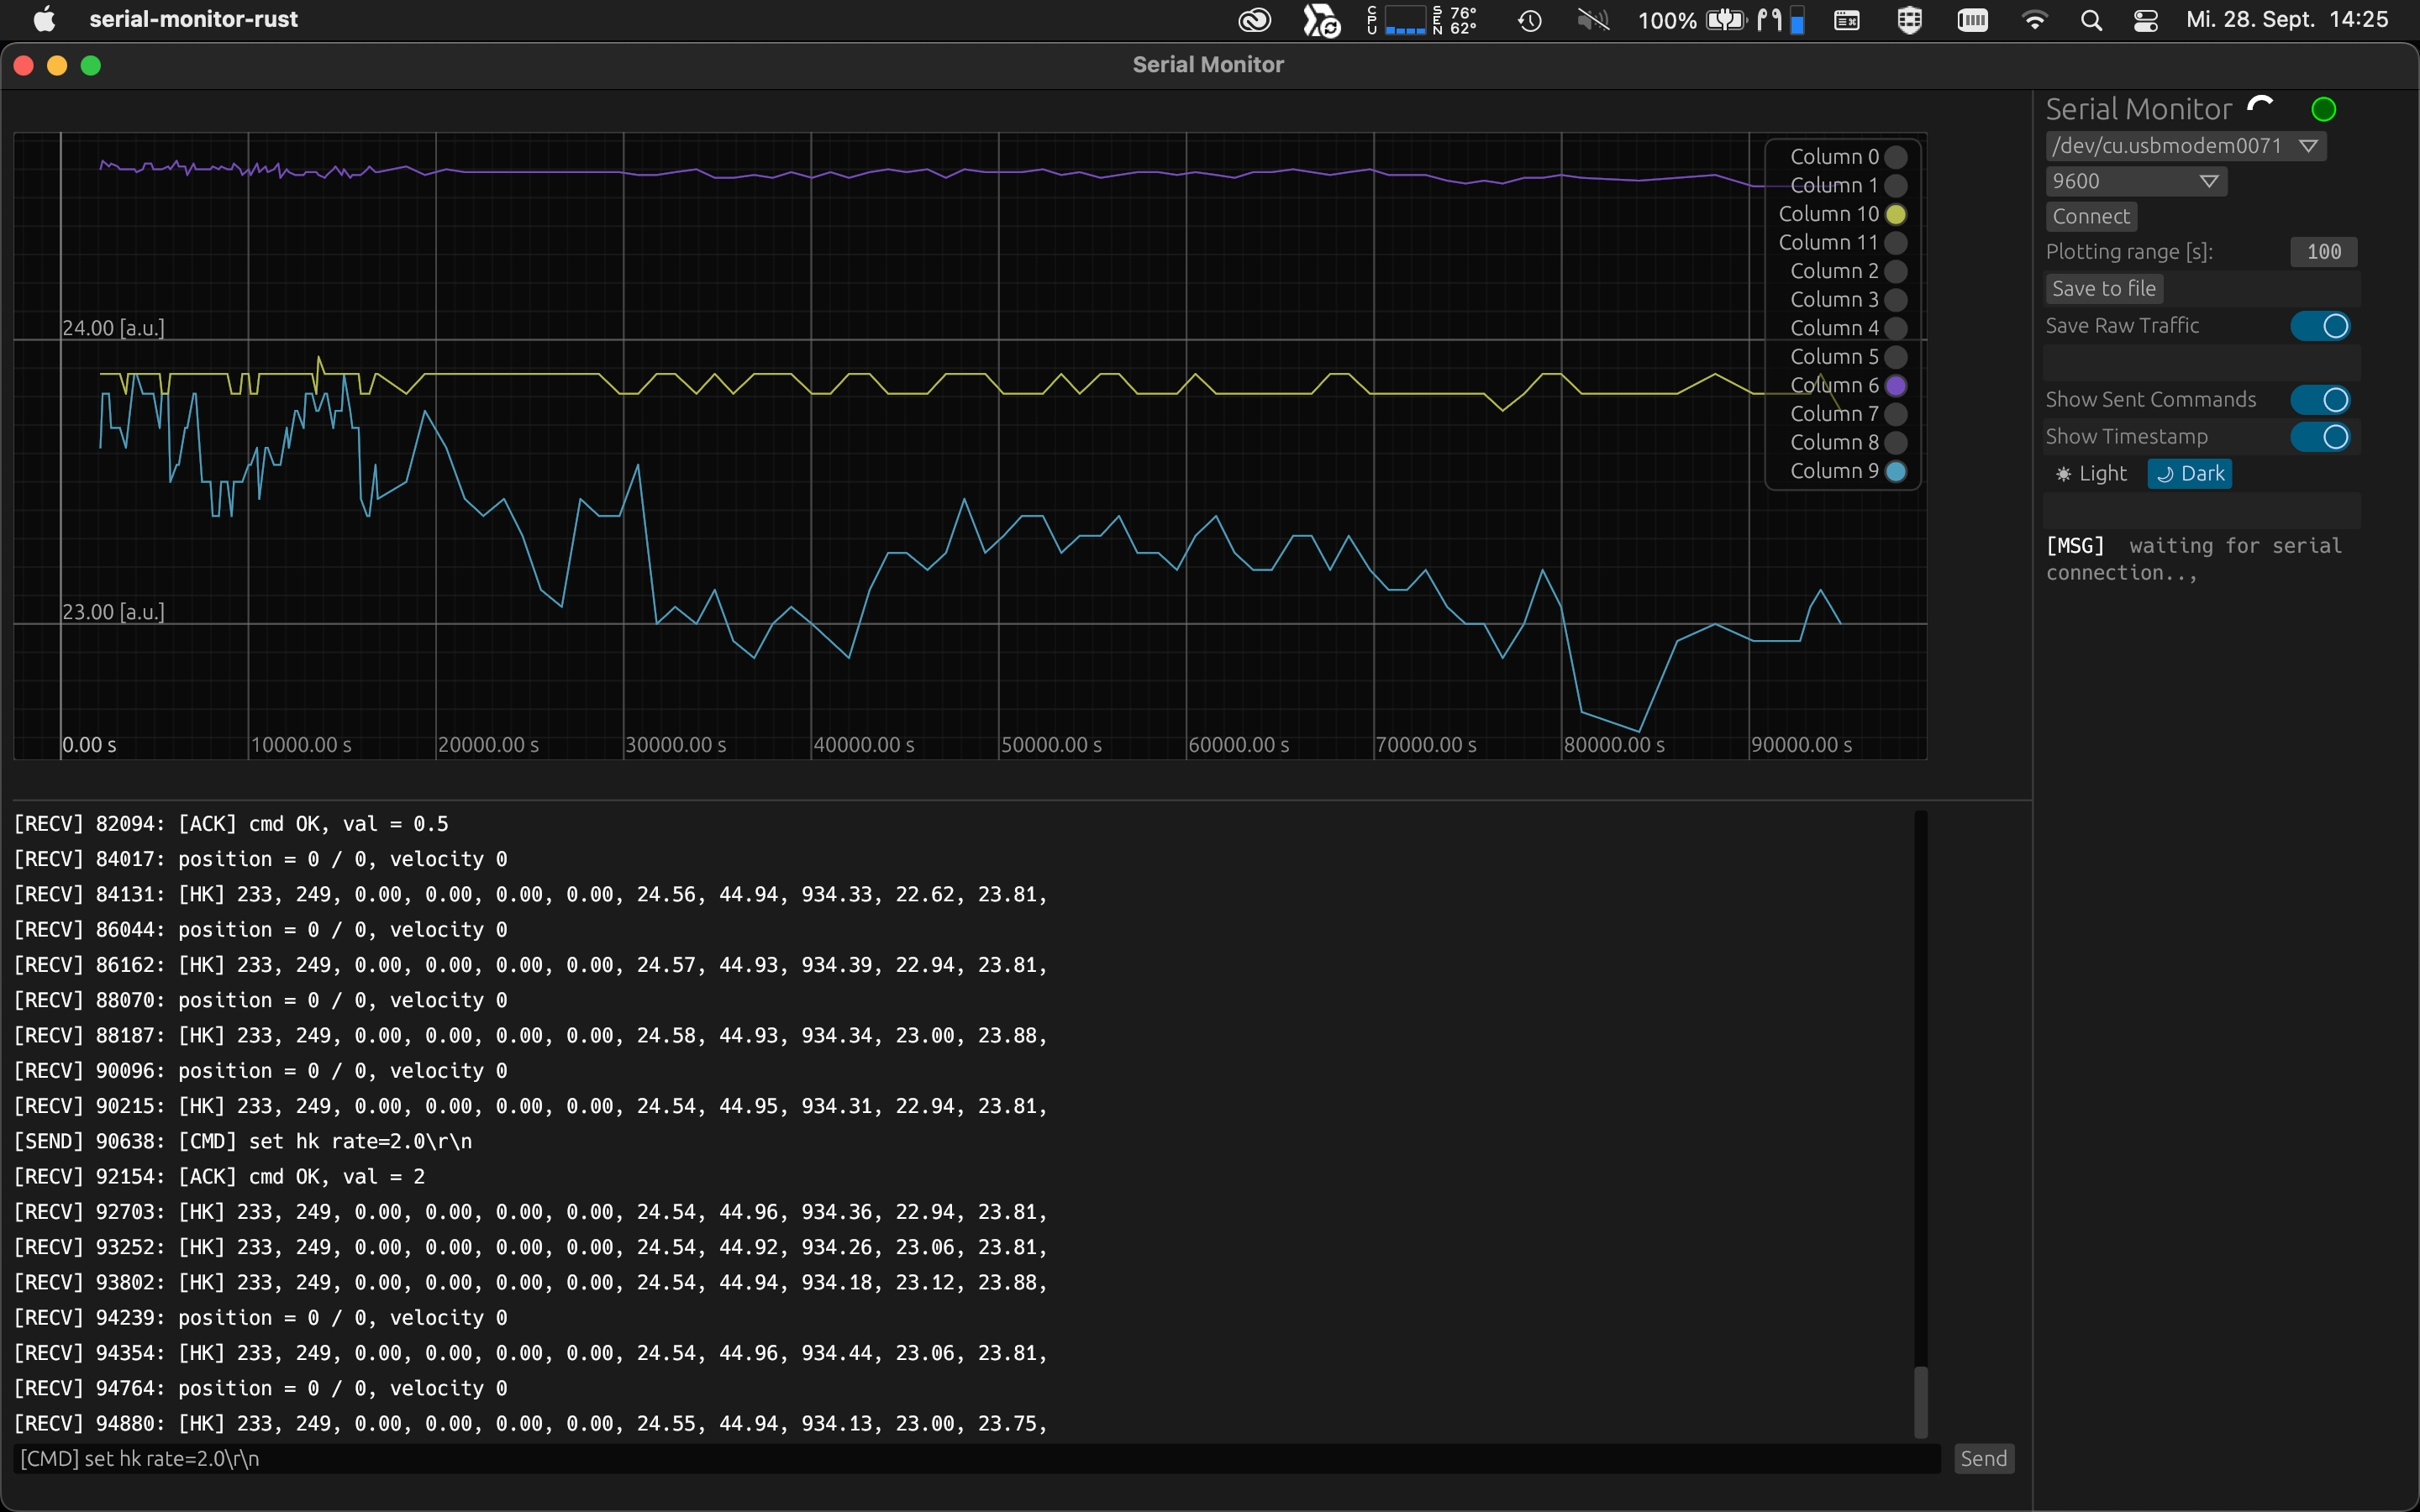Click the Column 9 blue color dot
The height and width of the screenshot is (1512, 2420).
[x=1897, y=470]
